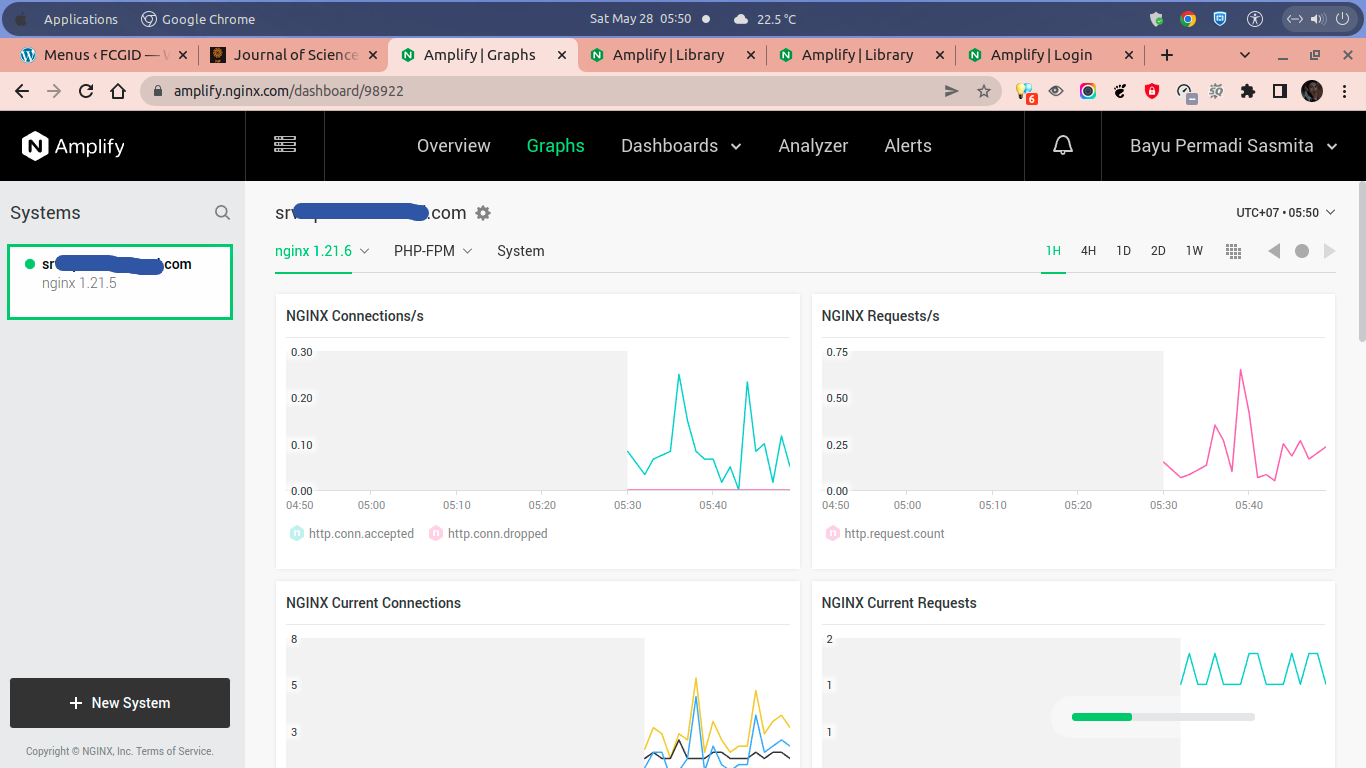Image resolution: width=1366 pixels, height=768 pixels.
Task: Click the Amplify logo
Action: [73, 146]
